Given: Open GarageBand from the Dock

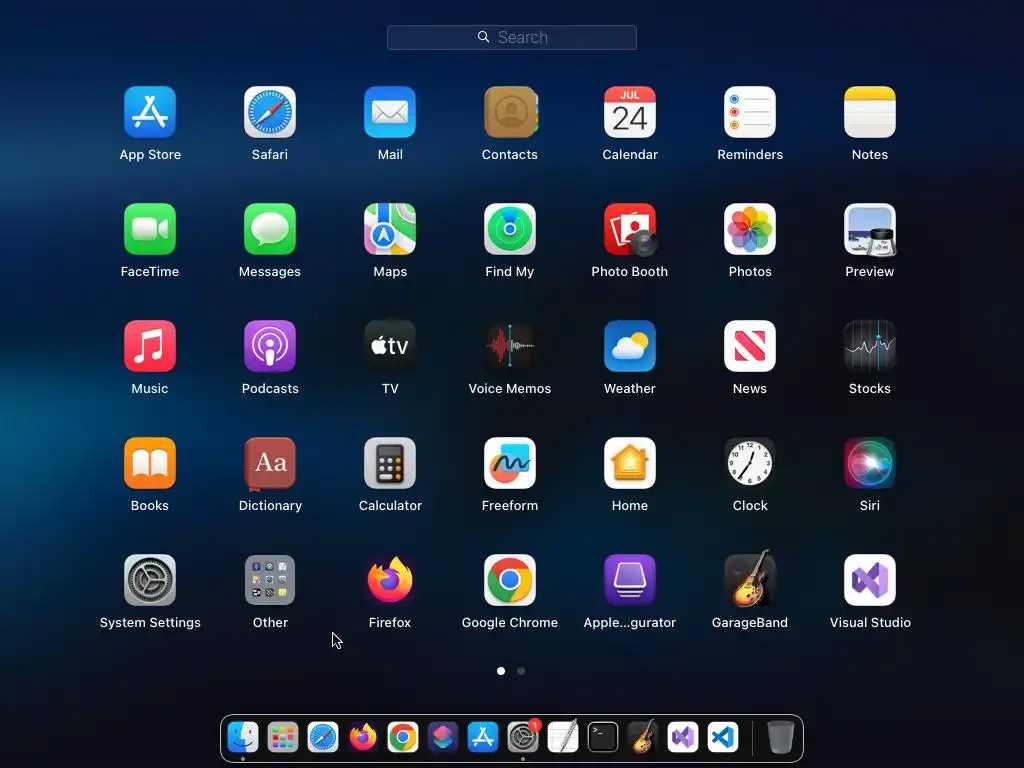Looking at the screenshot, I should point(643,737).
